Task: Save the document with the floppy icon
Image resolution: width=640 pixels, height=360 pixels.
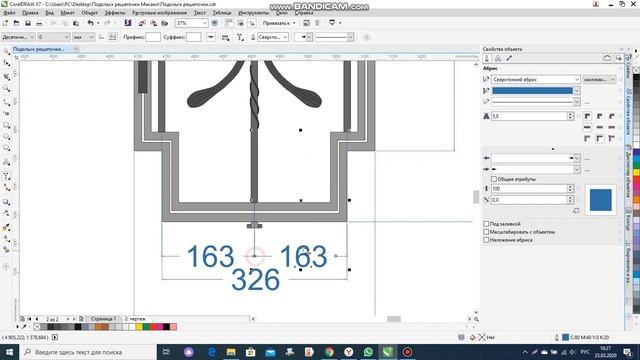Action: point(28,23)
